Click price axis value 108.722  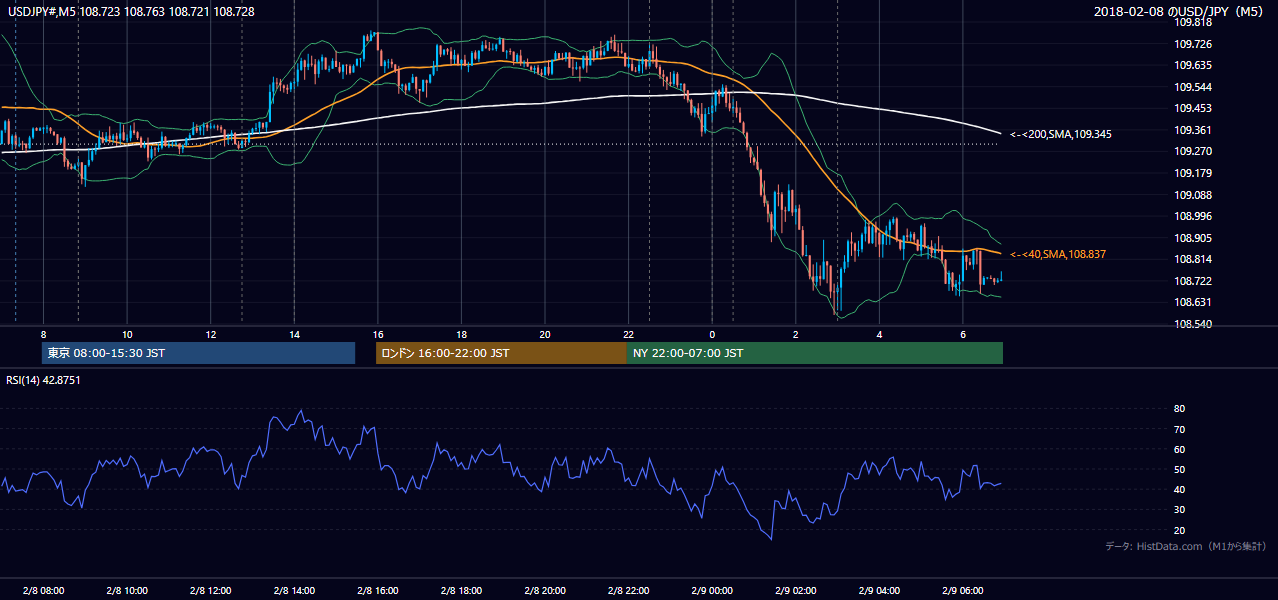click(x=1193, y=281)
